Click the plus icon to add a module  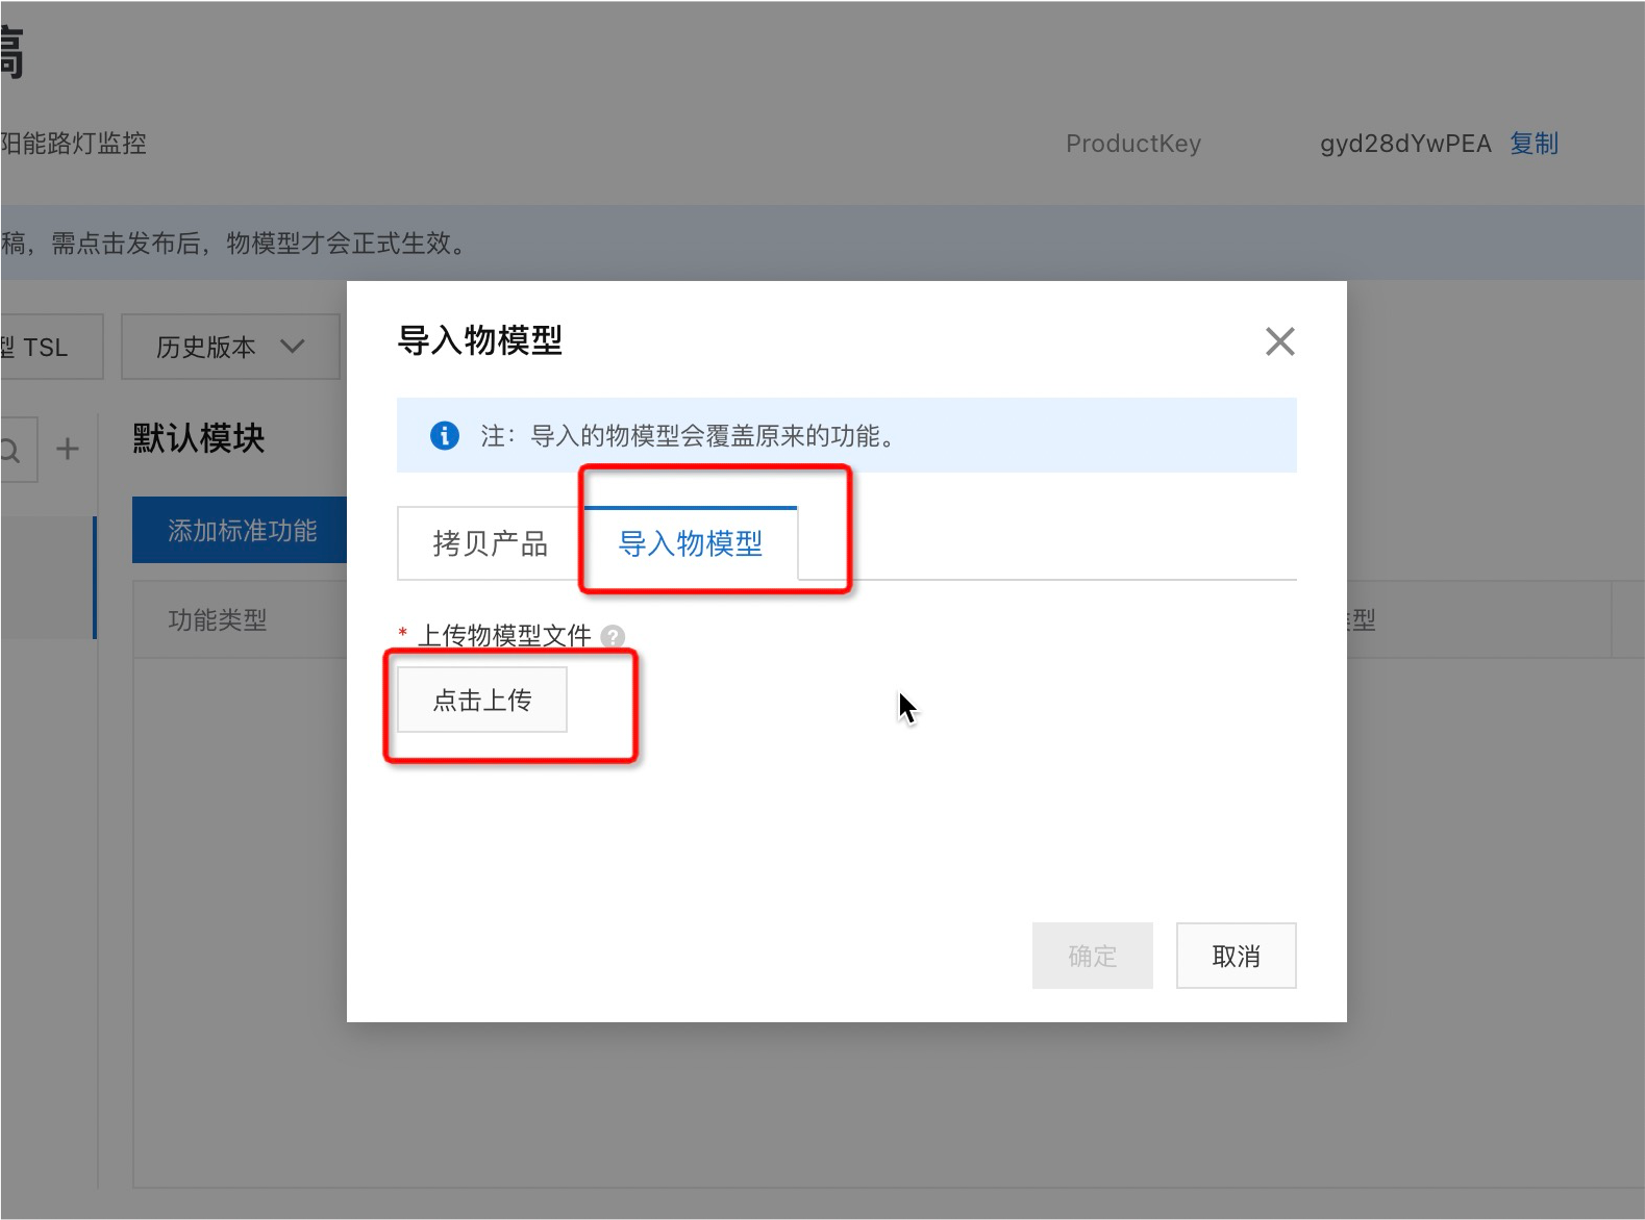pyautogui.click(x=67, y=449)
